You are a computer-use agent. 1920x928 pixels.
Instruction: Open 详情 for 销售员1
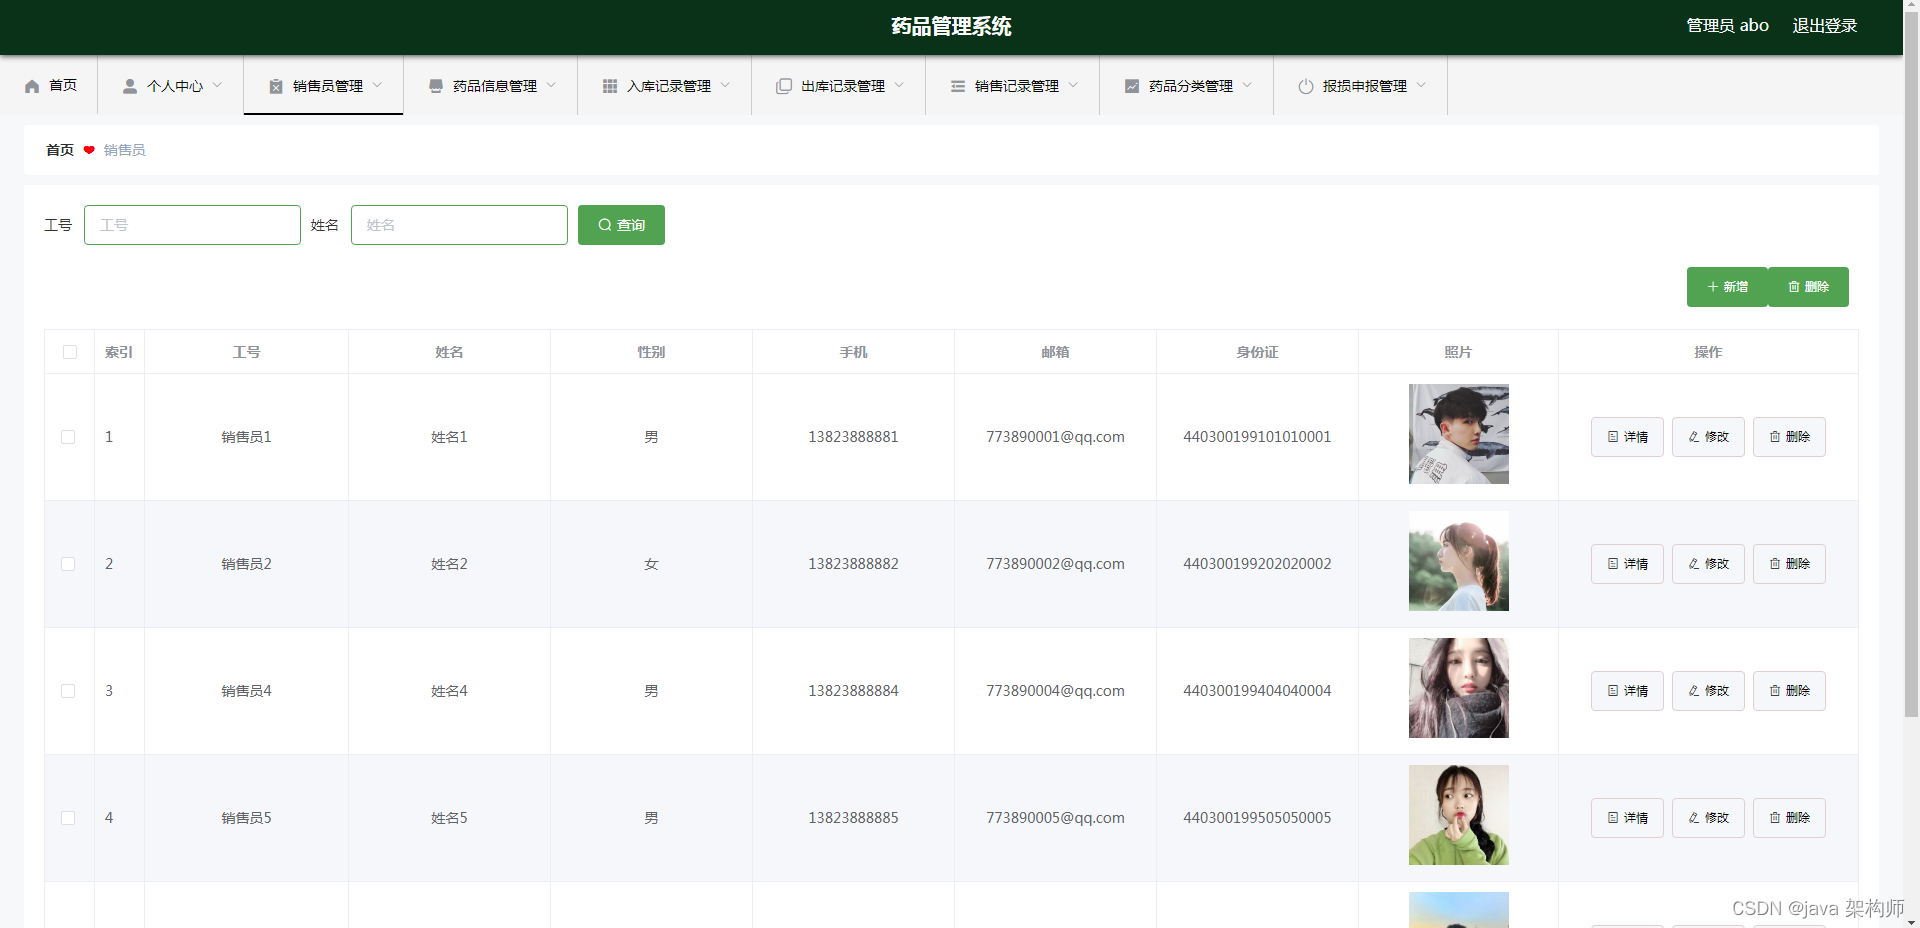[x=1627, y=437]
